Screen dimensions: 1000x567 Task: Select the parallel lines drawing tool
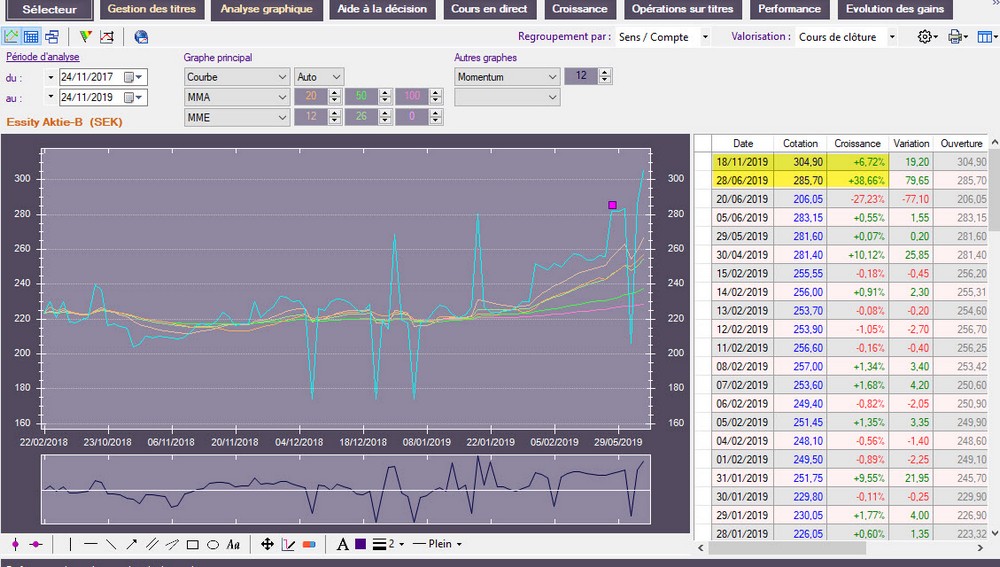(x=151, y=545)
